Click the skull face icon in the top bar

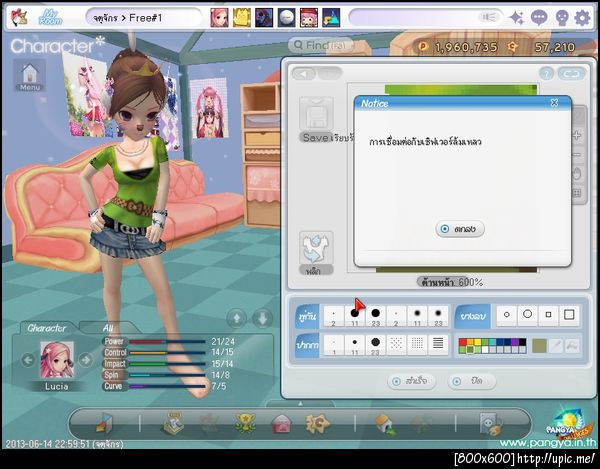[x=562, y=18]
